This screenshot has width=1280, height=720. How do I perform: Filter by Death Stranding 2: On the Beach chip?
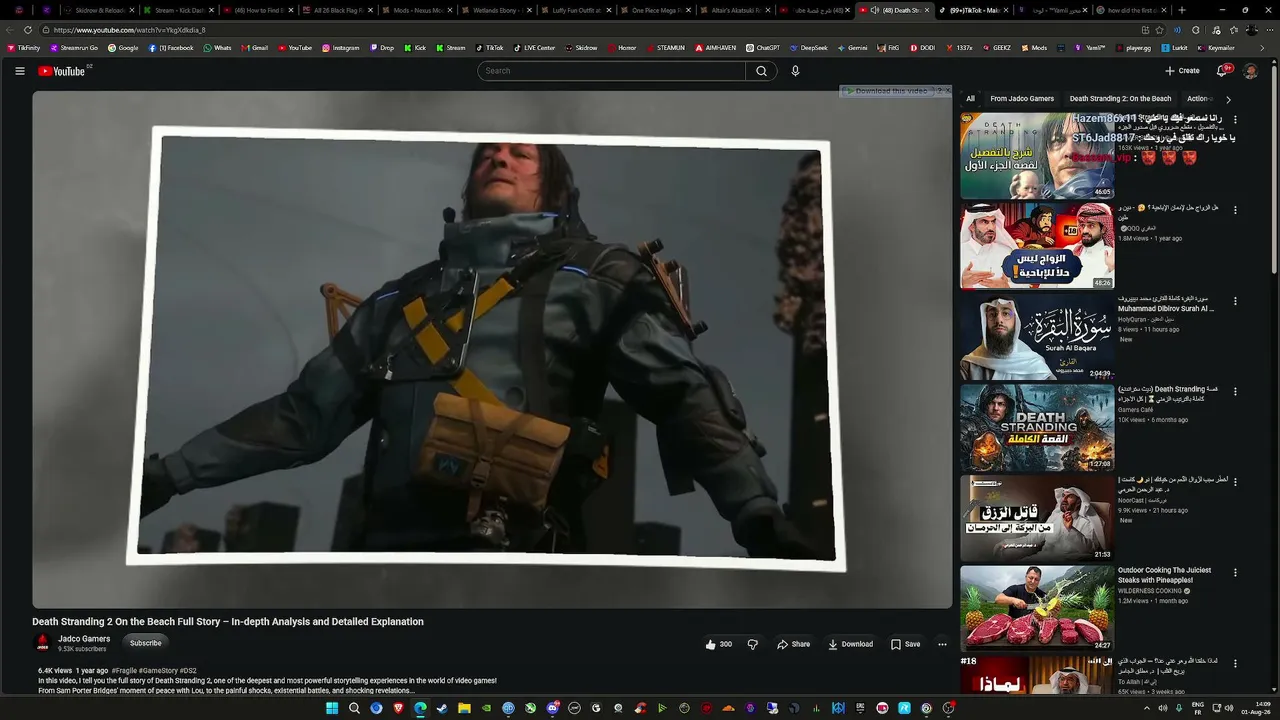click(x=1120, y=99)
